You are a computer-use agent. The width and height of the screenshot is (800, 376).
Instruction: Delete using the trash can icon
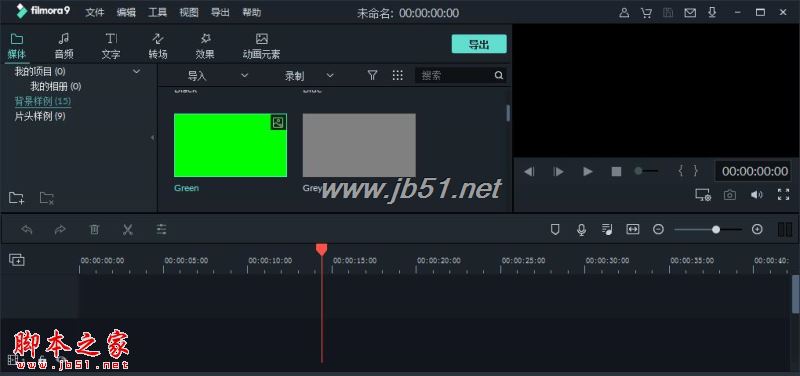[94, 230]
